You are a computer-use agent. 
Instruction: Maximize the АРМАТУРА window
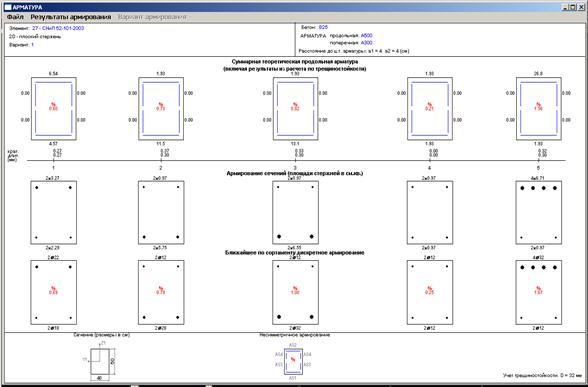[572, 7]
